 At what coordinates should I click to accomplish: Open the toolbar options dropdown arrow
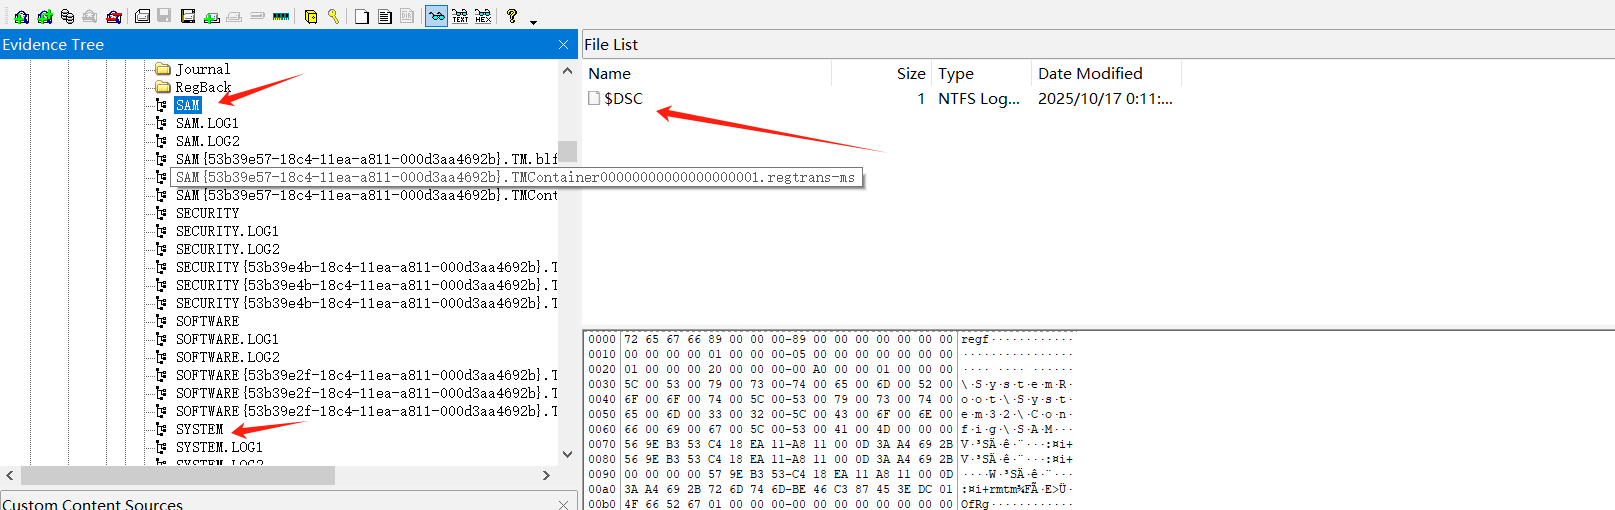tap(533, 21)
